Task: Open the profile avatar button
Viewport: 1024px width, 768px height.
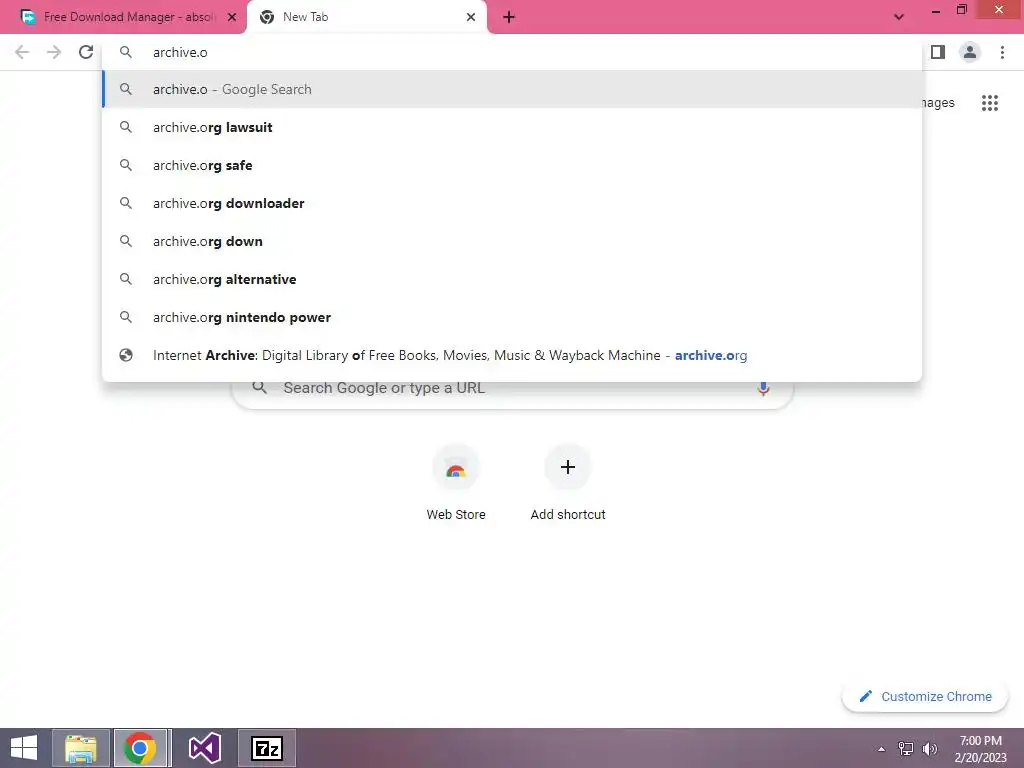Action: 970,52
